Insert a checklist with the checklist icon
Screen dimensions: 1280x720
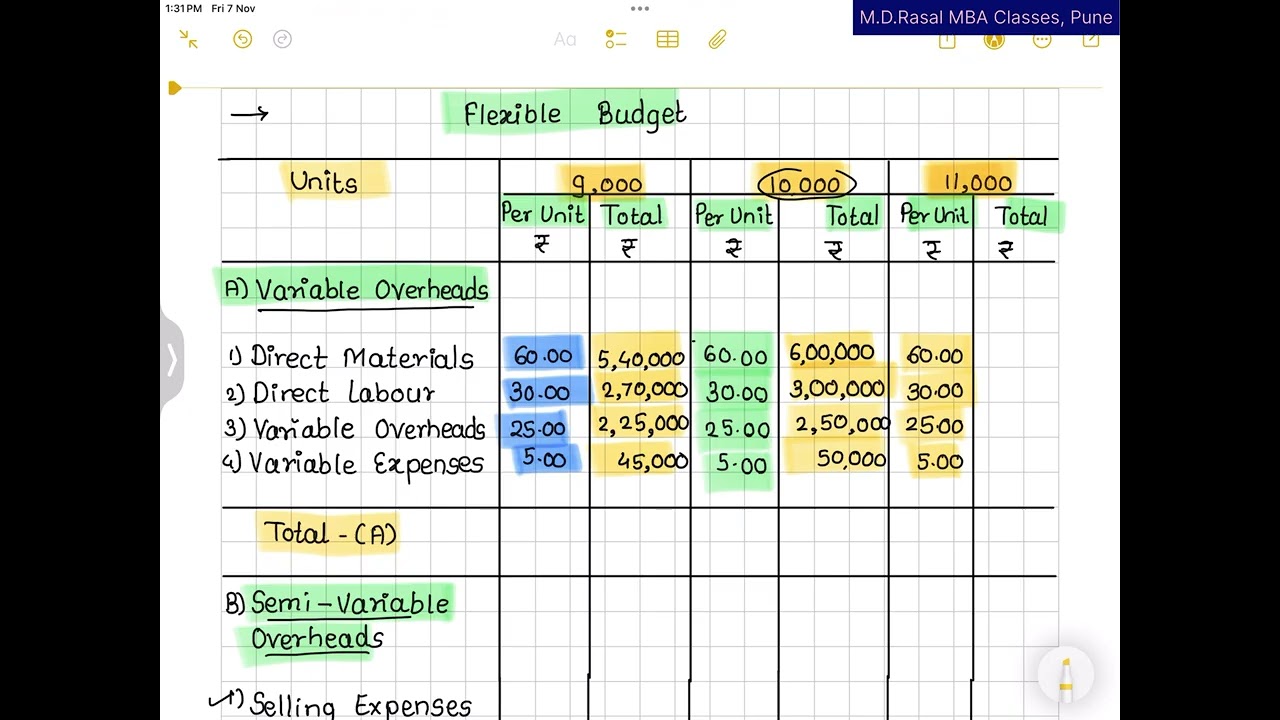[x=616, y=39]
